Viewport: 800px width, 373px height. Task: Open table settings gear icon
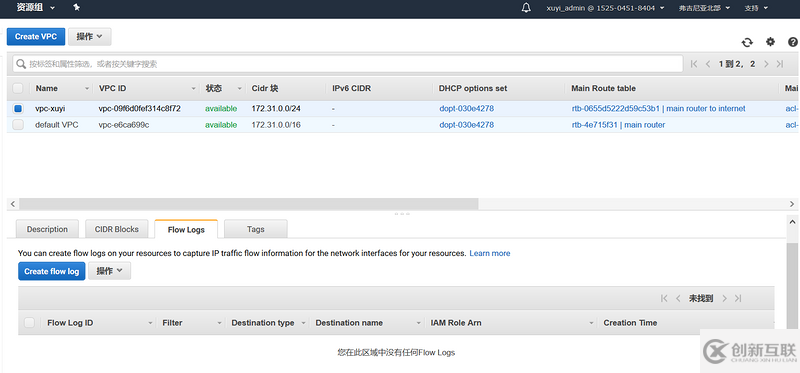(770, 42)
